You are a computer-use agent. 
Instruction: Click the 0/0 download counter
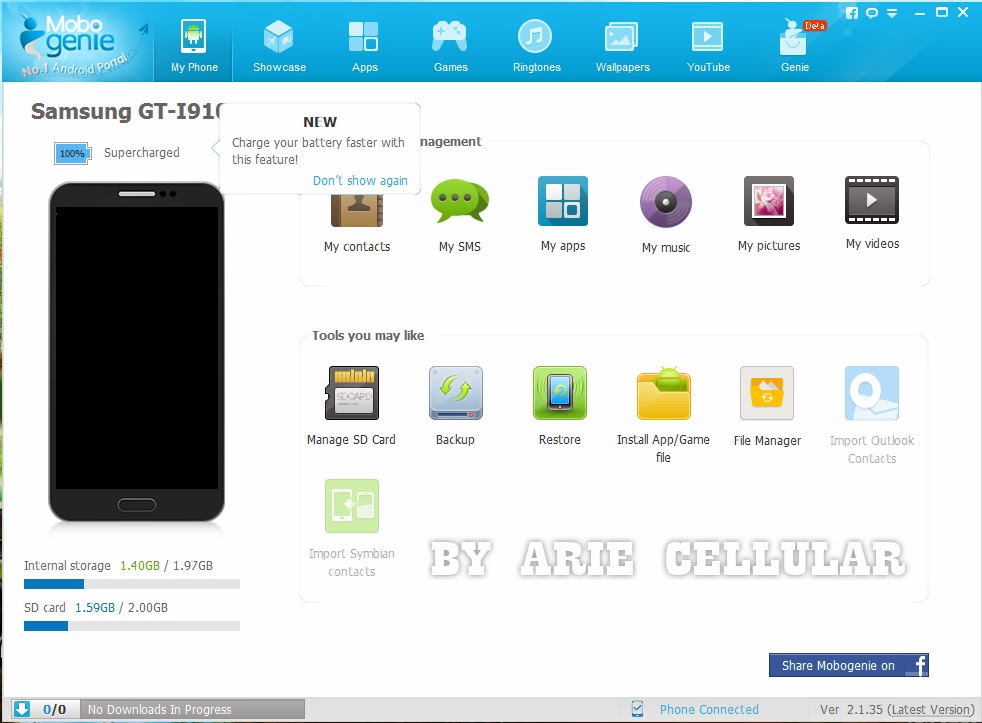coord(54,709)
